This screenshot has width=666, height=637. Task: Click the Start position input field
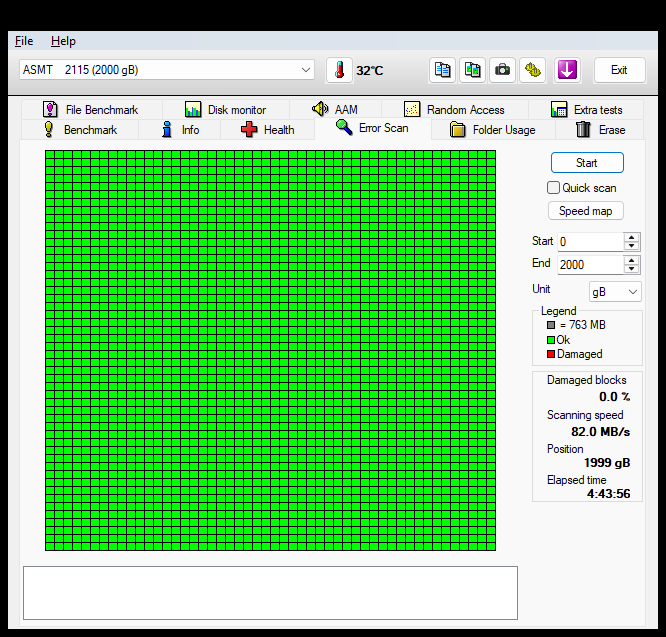[590, 242]
